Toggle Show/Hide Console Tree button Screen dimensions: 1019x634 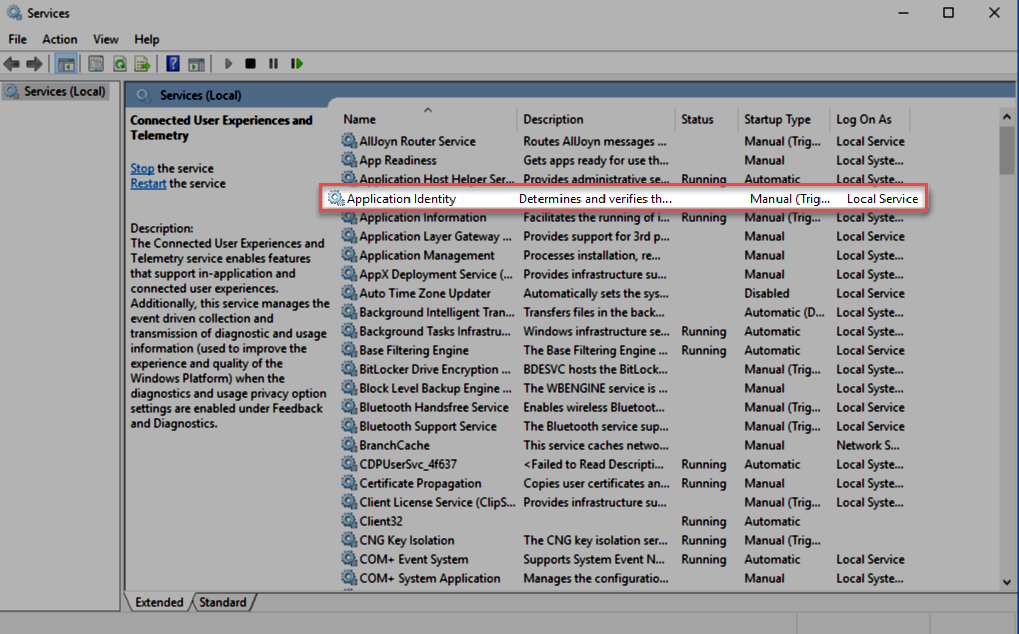point(66,64)
